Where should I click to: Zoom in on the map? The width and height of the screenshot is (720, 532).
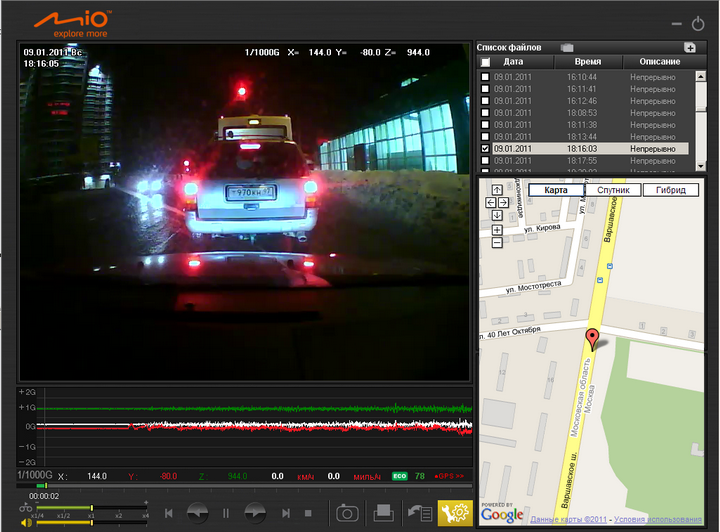click(497, 230)
